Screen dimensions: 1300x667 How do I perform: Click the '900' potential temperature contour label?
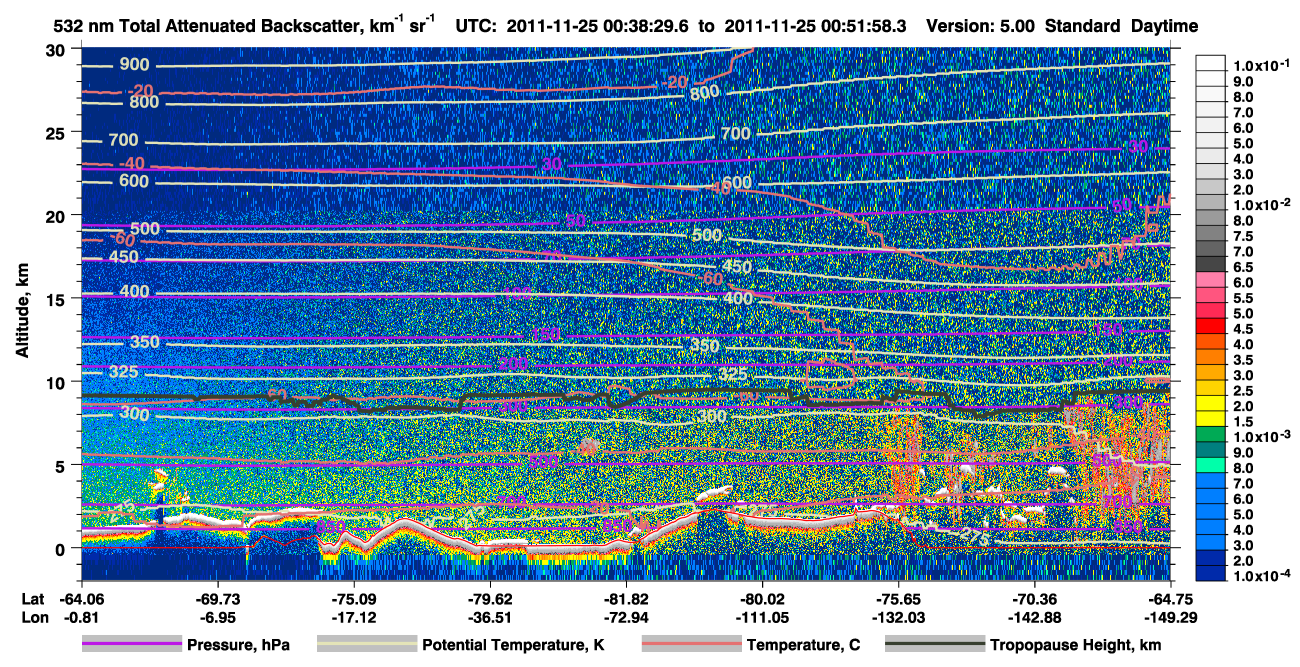(x=133, y=65)
